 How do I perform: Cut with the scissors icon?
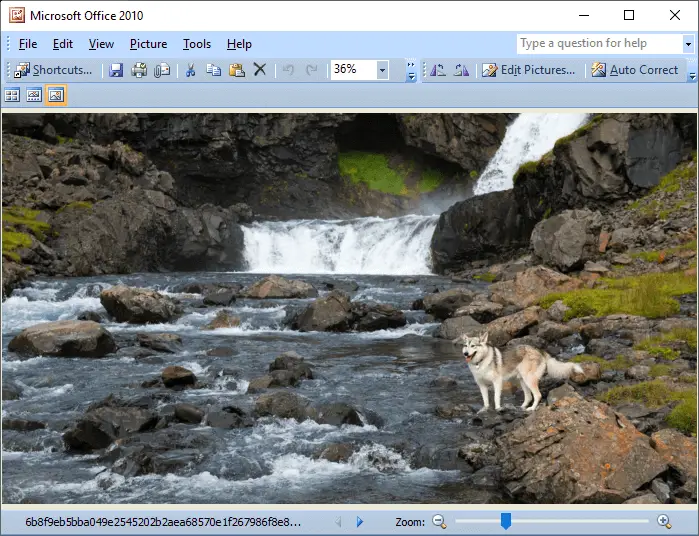tap(190, 70)
